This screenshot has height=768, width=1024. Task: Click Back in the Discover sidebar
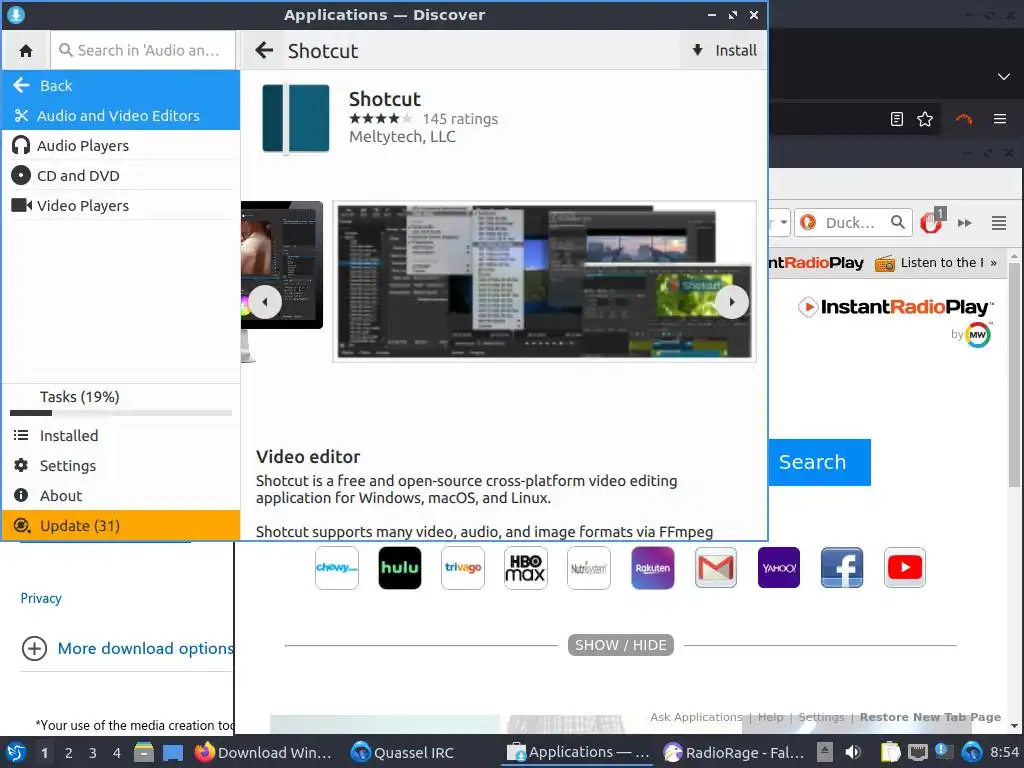point(121,86)
